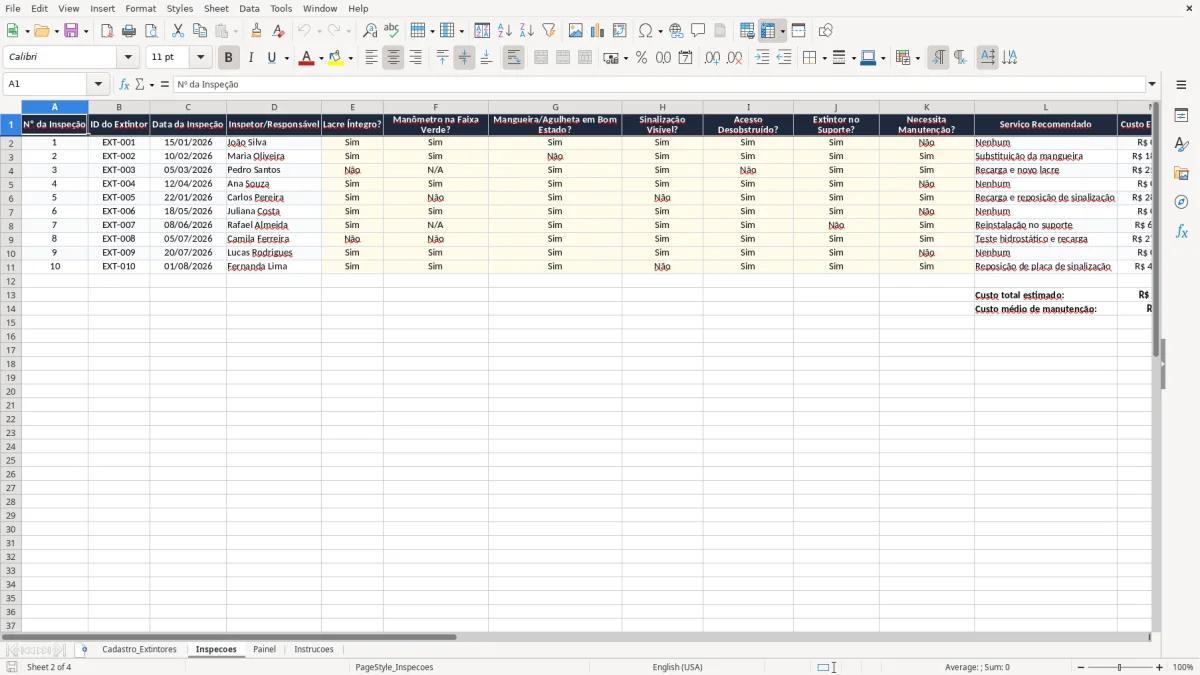Sort descending with the Z-A icon
1200x675 pixels.
[527, 31]
